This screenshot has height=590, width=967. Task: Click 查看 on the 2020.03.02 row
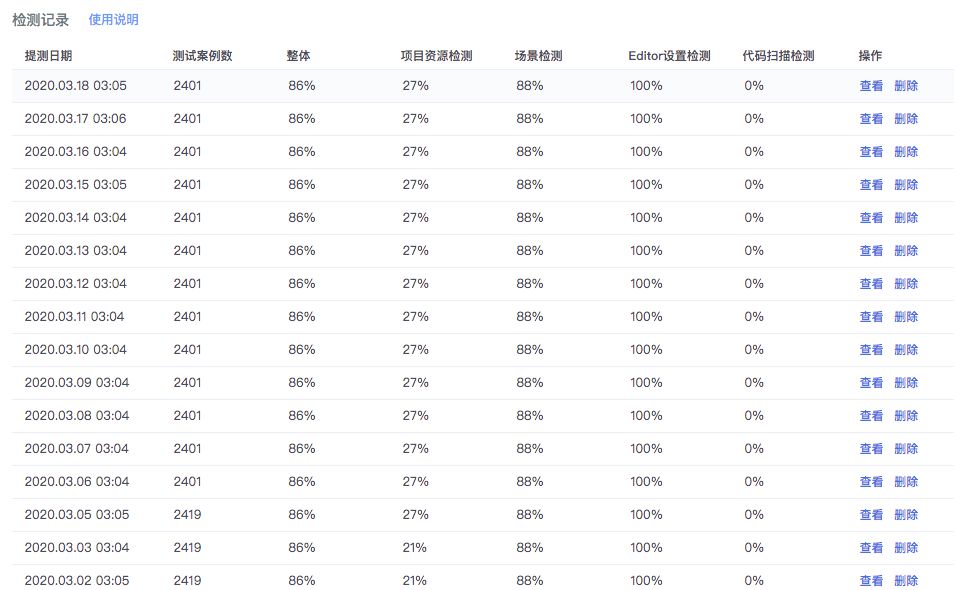[871, 580]
